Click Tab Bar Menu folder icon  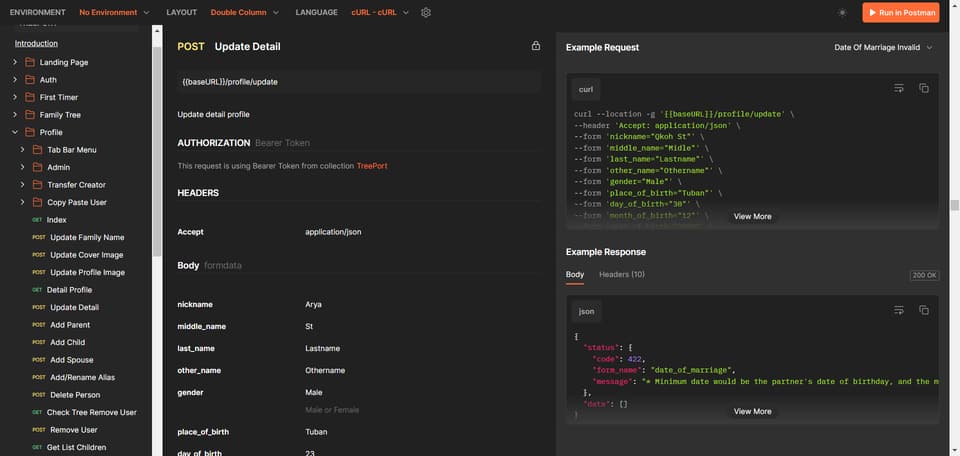pyautogui.click(x=37, y=150)
